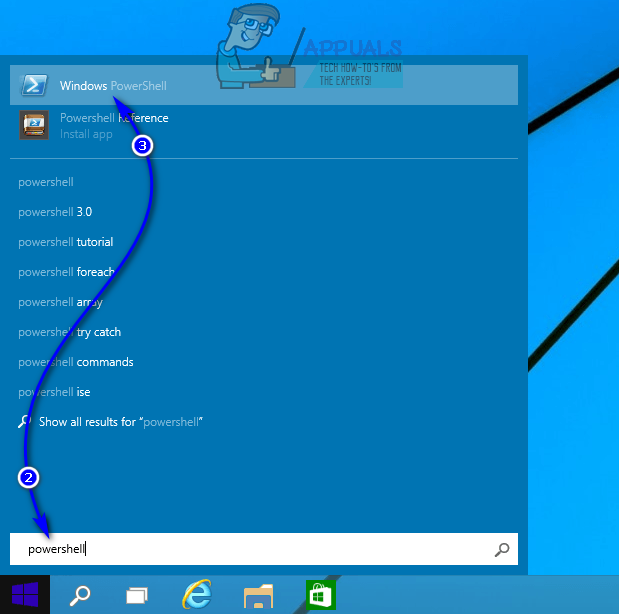Choose the "powershell tutorial" suggestion
Screen dimensions: 619x614
(65, 242)
